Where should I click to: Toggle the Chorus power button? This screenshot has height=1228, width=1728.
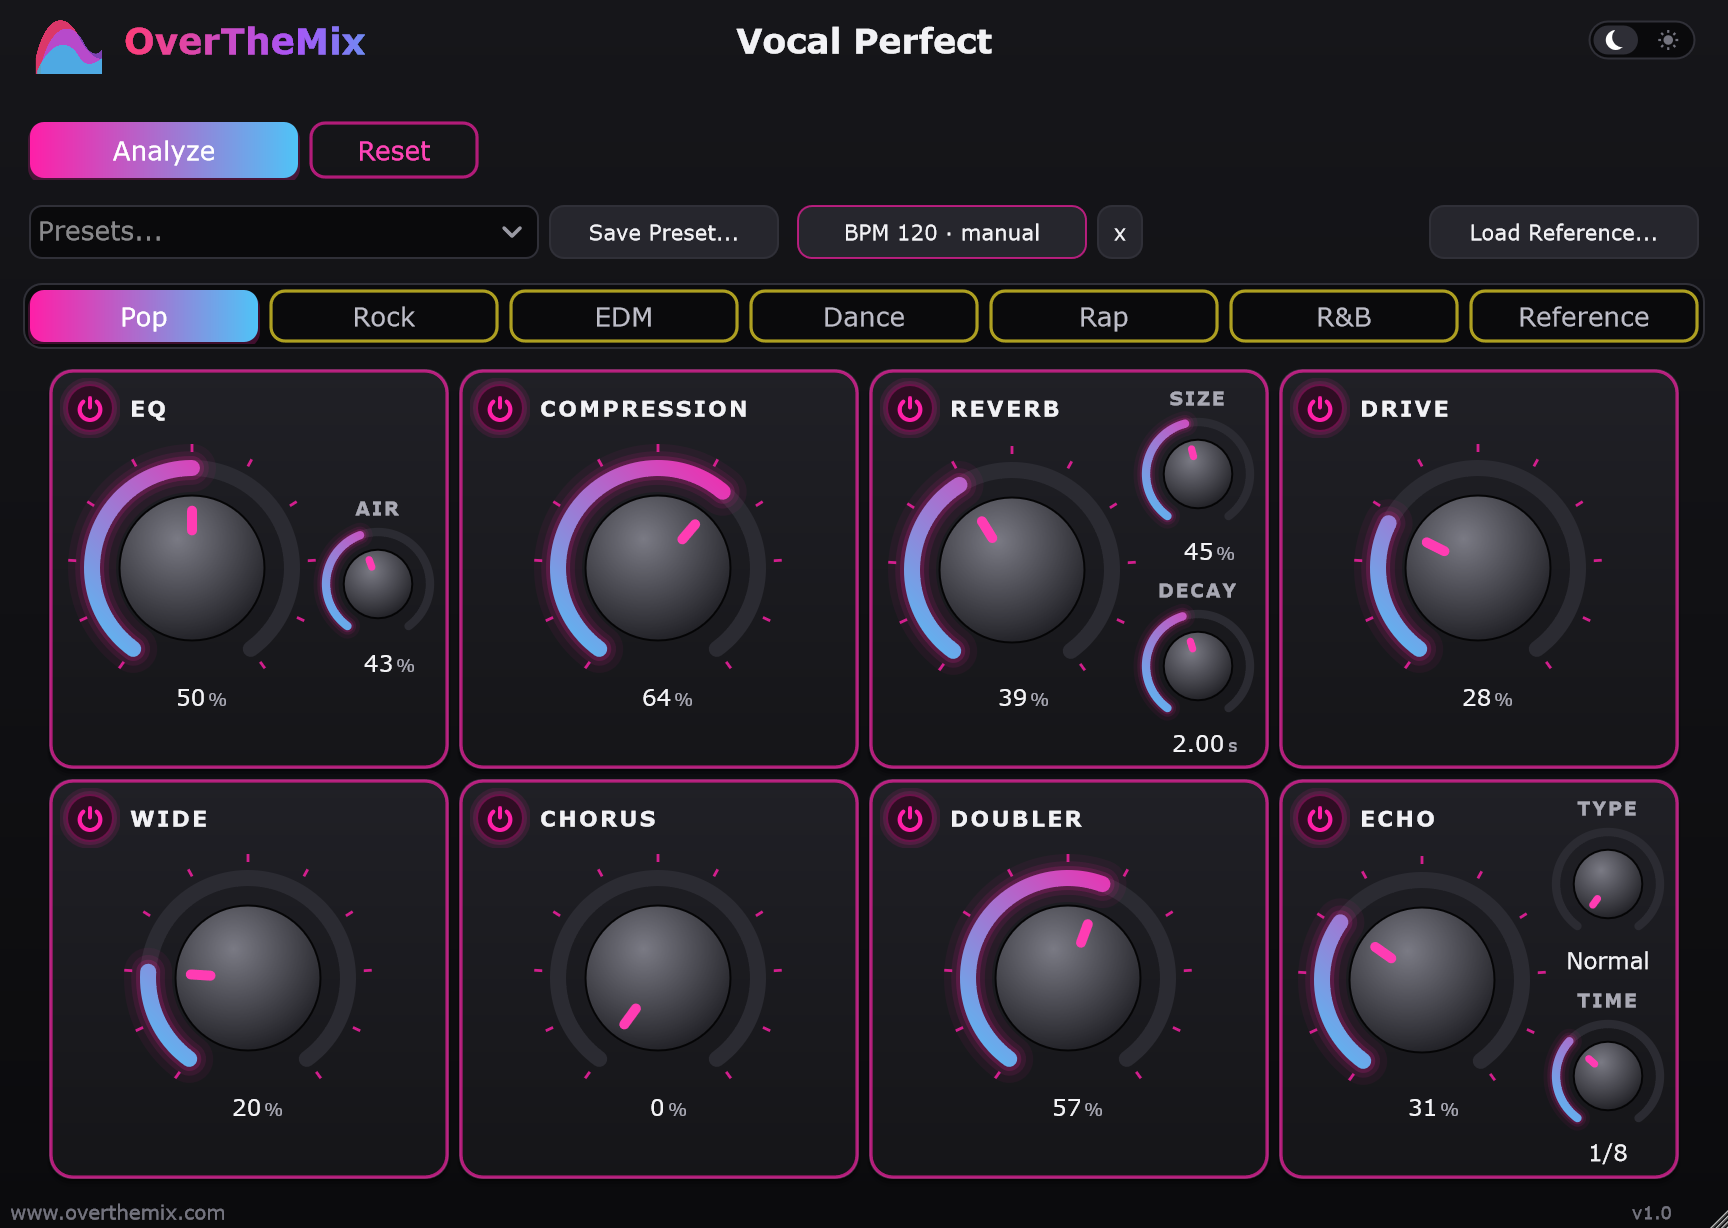[x=500, y=819]
